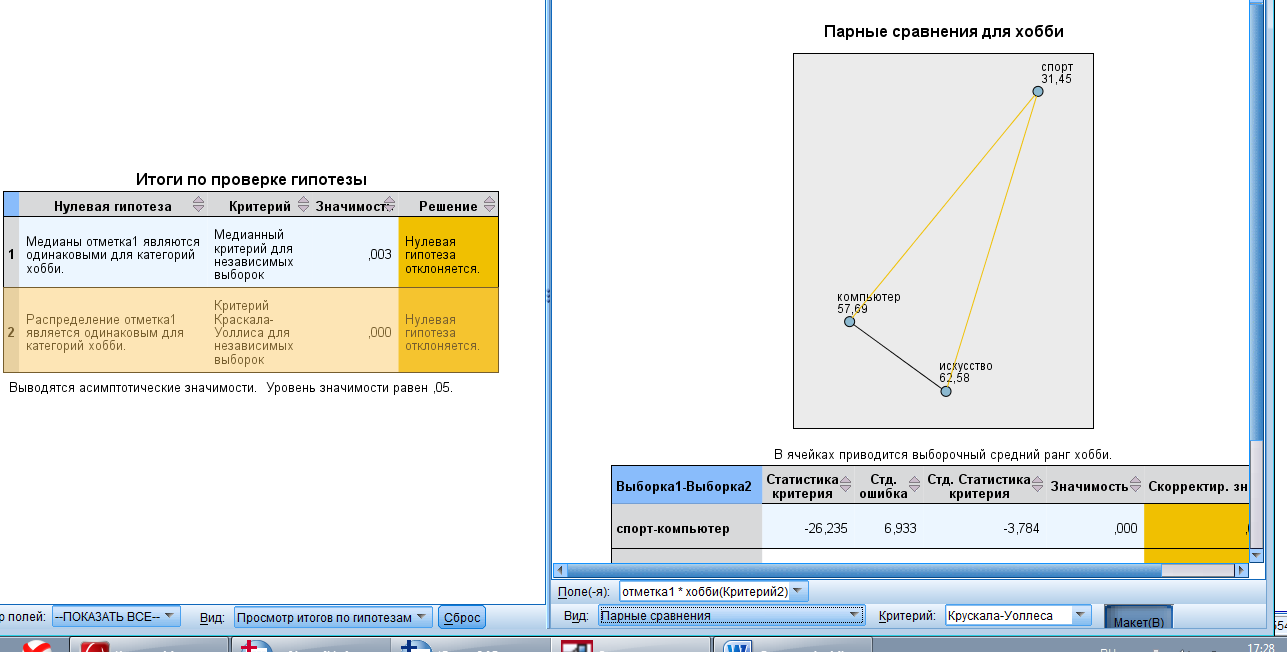Click the Макет(В) button
The image size is (1287, 652).
pyautogui.click(x=1138, y=621)
